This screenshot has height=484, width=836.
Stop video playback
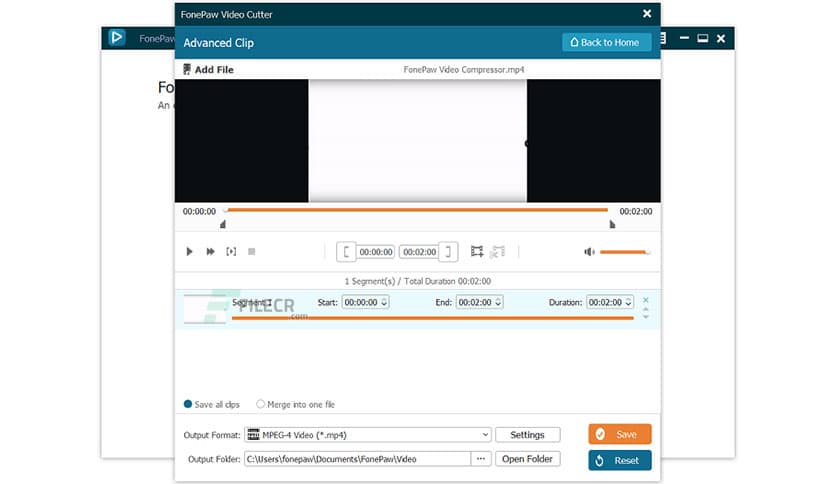pyautogui.click(x=252, y=252)
